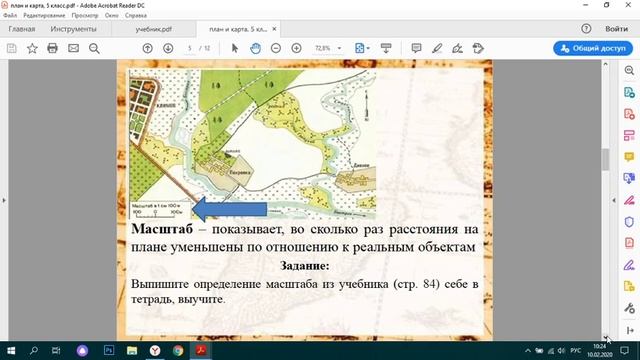Open Photoshop from the taskbar
640x360 pixels.
click(x=109, y=351)
